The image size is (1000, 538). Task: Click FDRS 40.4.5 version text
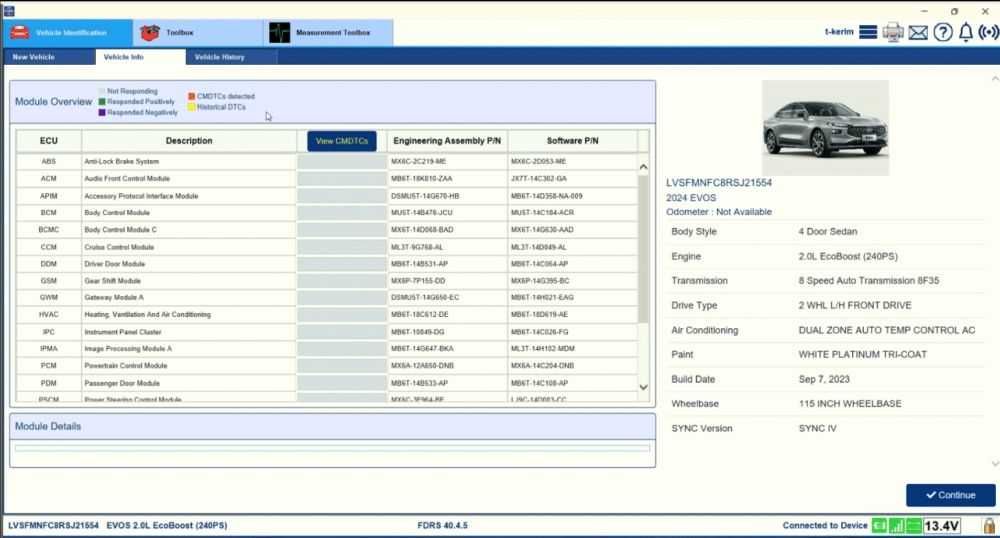(443, 525)
